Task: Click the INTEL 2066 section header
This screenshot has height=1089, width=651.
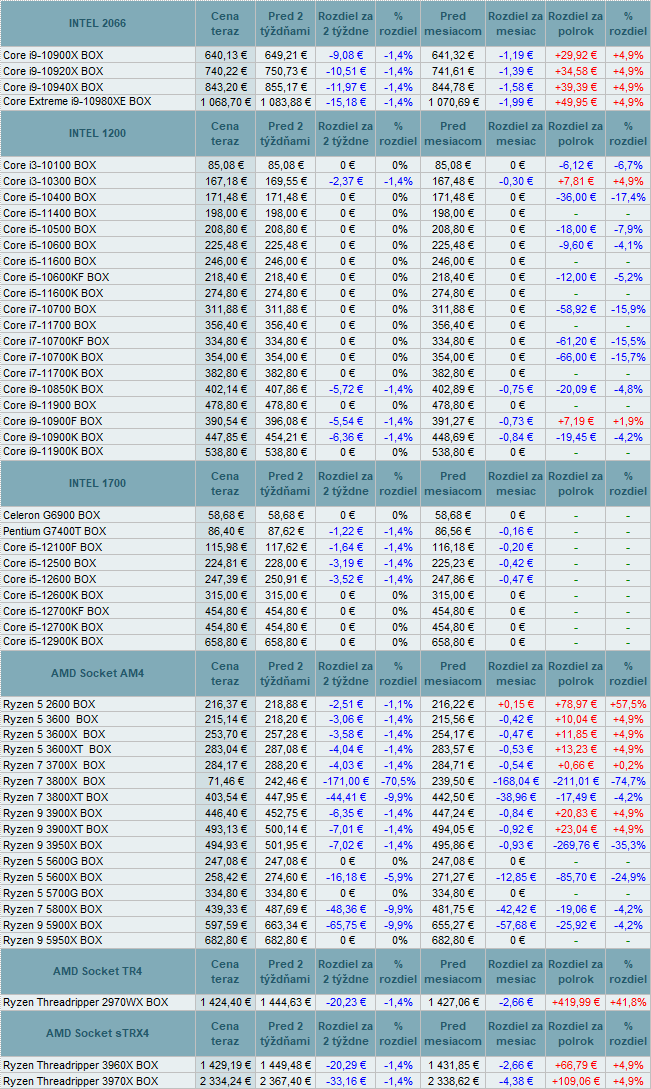Action: tap(97, 24)
